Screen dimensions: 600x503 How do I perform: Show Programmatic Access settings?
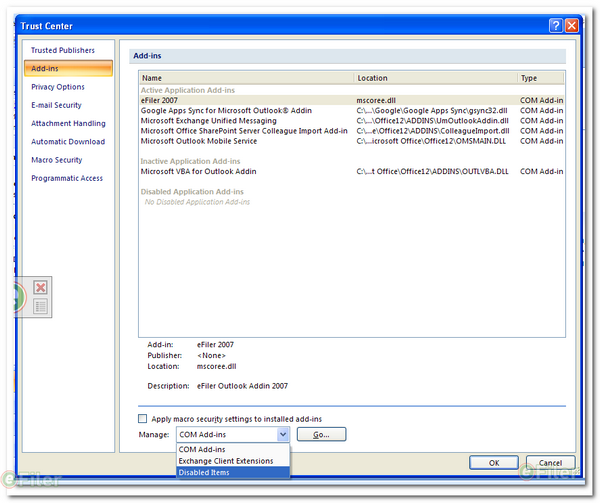tap(67, 178)
